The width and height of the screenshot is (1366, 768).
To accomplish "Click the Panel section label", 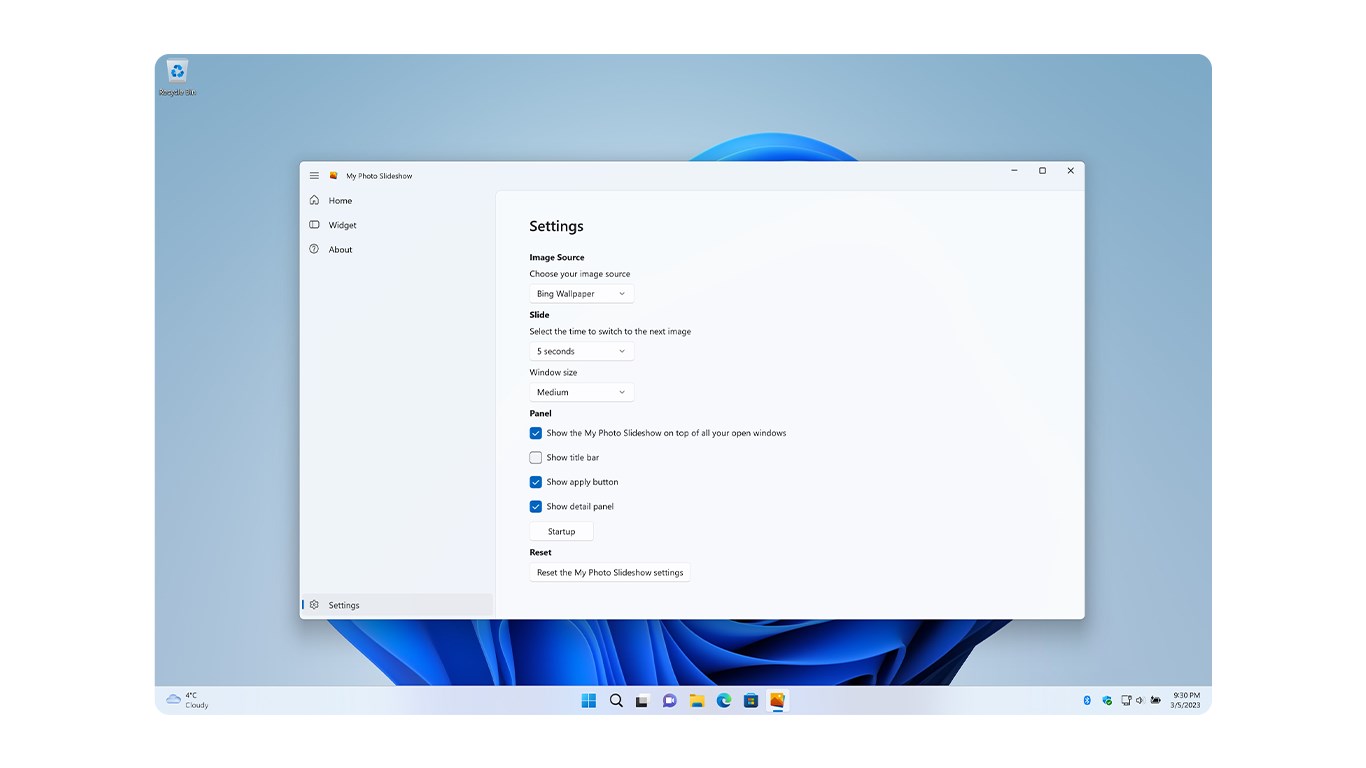I will pos(540,413).
